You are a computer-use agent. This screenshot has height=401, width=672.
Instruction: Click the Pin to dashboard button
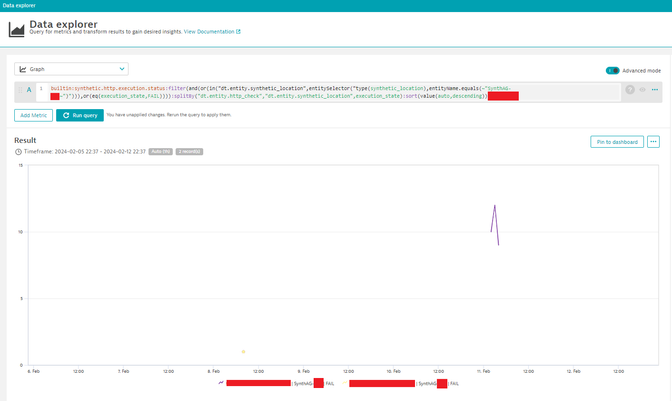click(616, 142)
